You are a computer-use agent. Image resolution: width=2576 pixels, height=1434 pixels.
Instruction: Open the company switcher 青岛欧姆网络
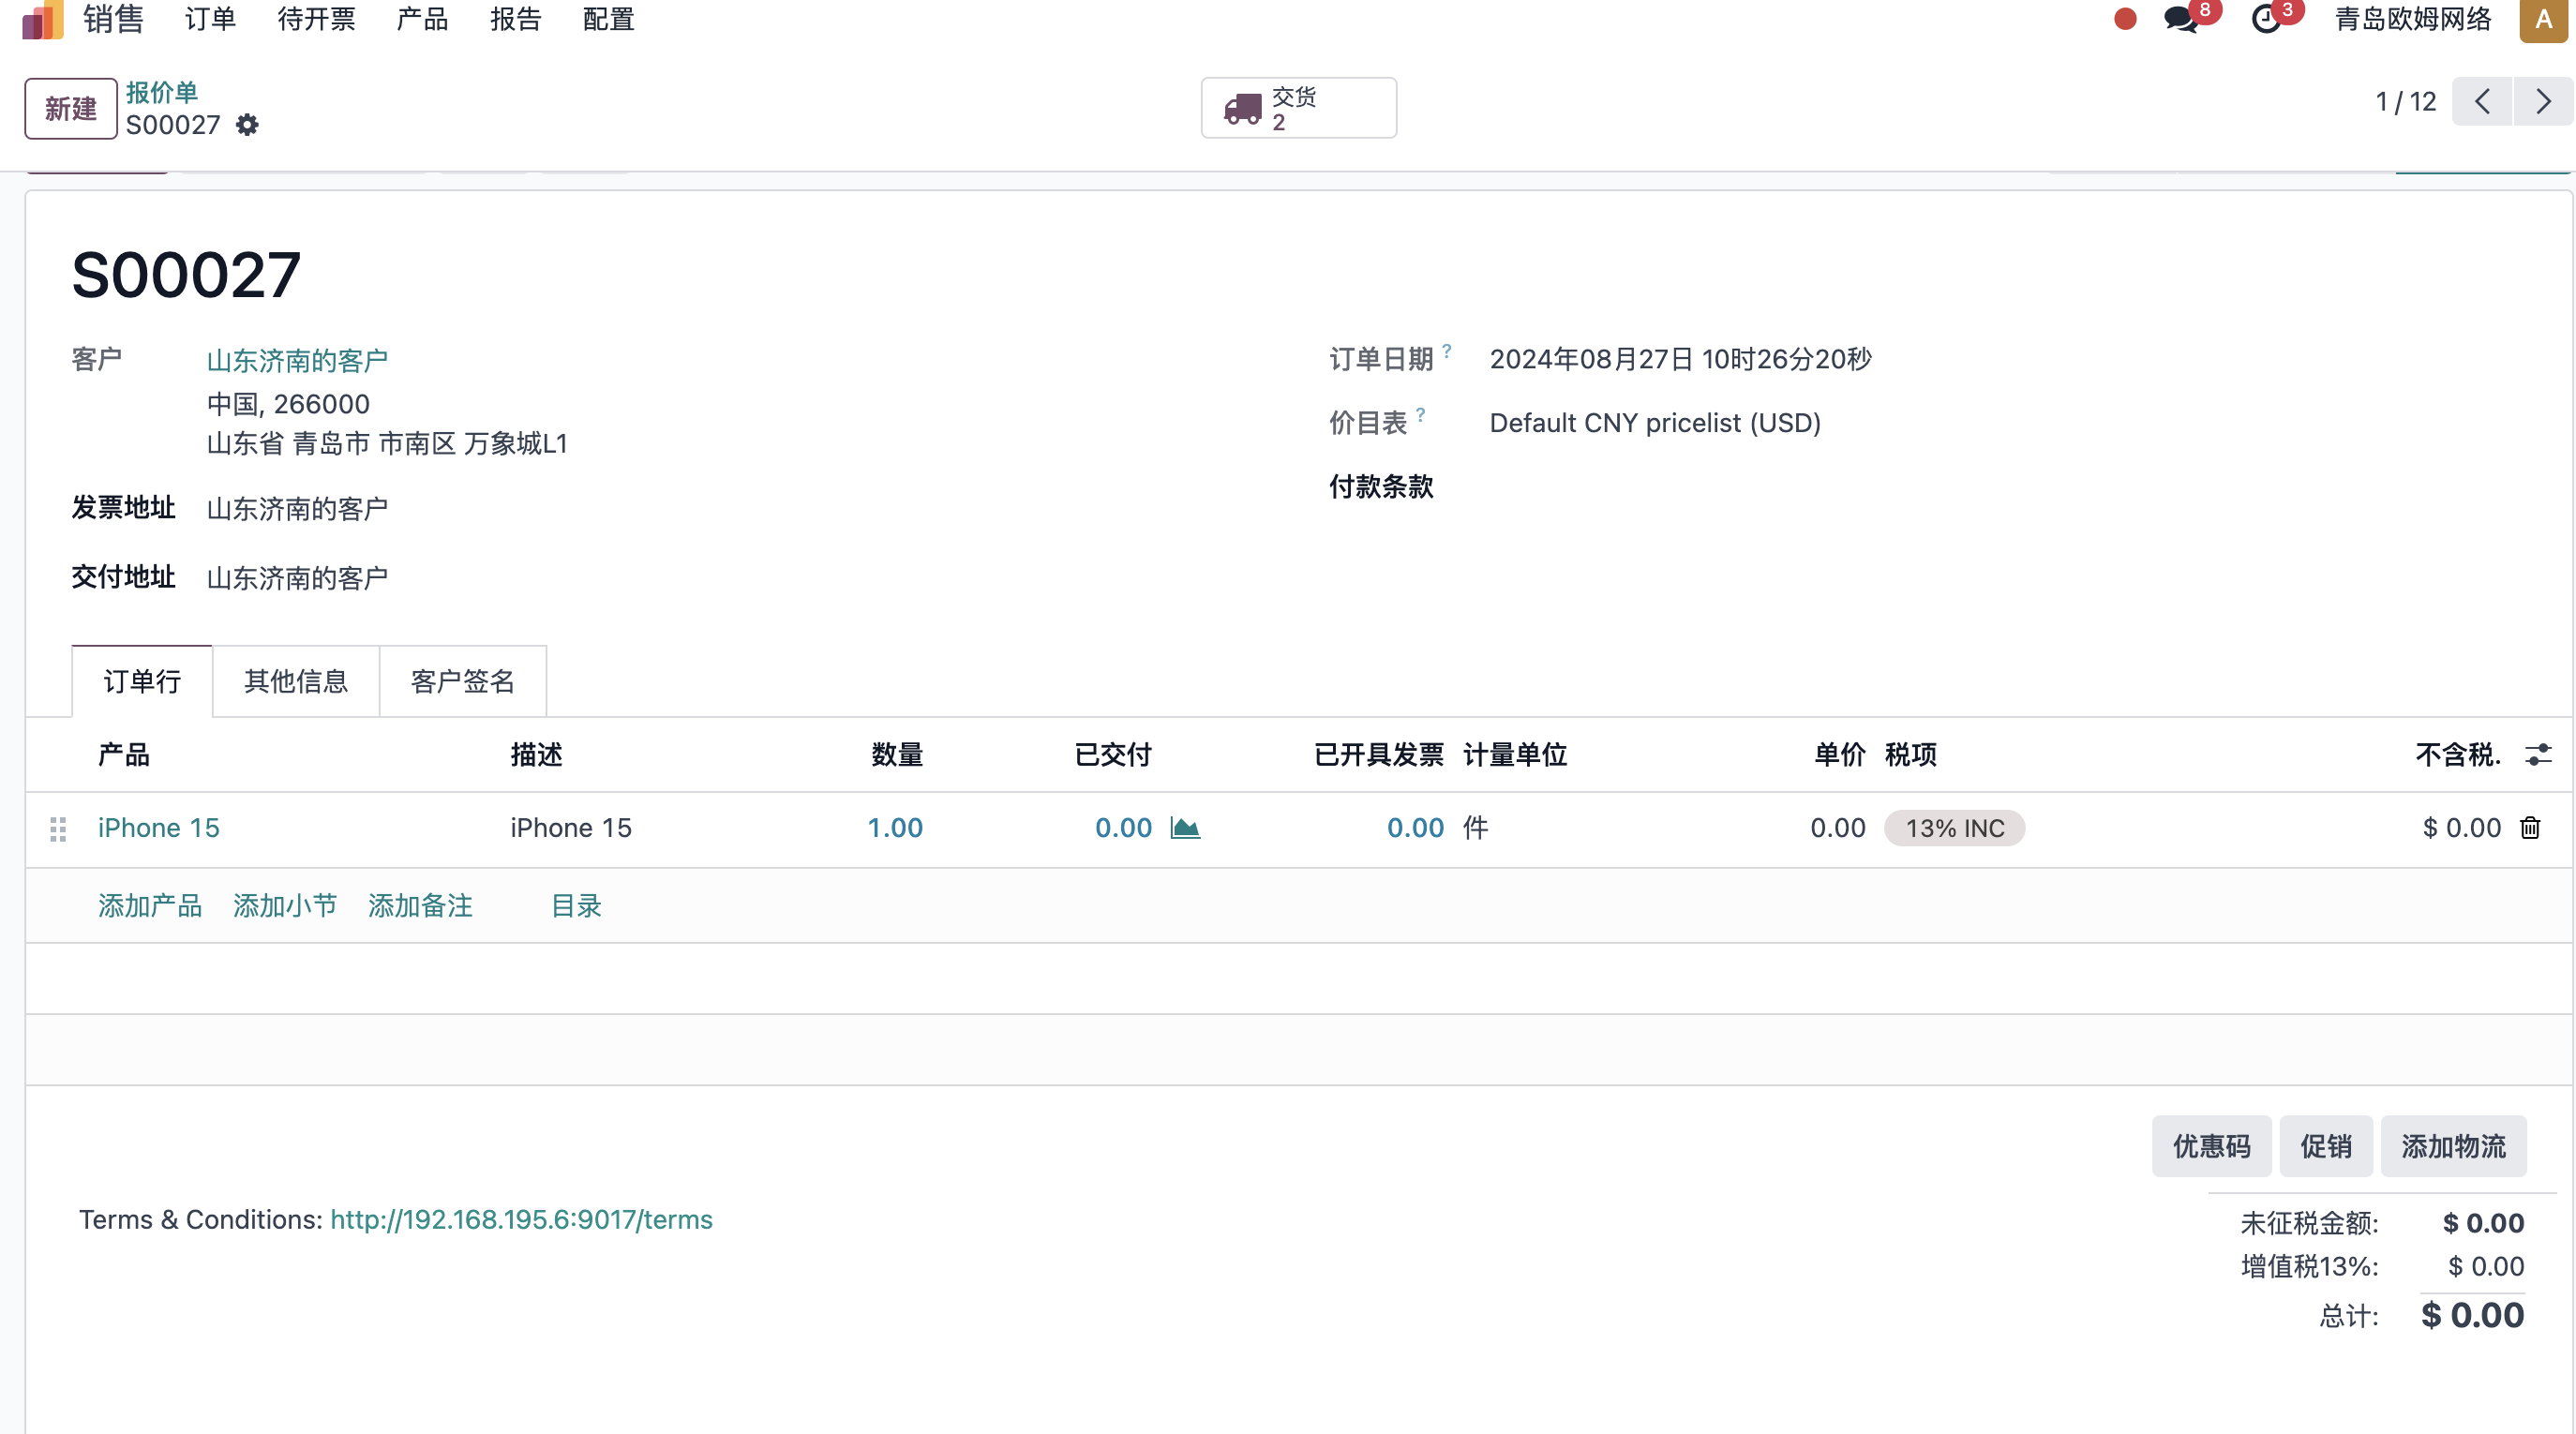[2413, 19]
